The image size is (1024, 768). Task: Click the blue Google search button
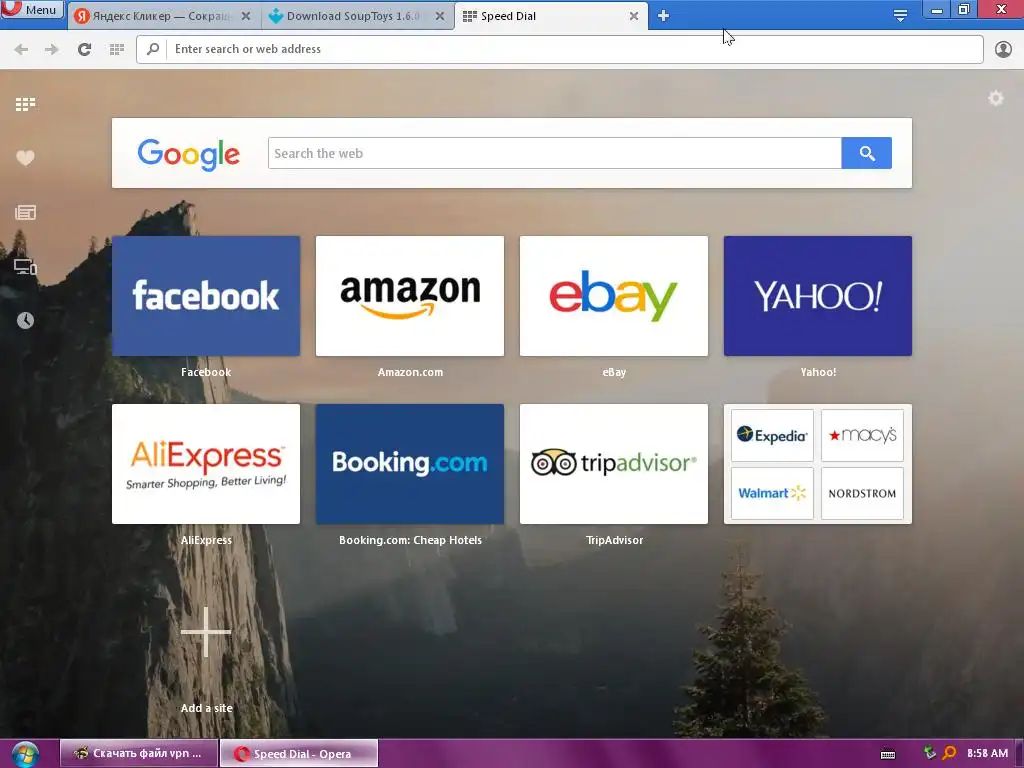coord(867,153)
